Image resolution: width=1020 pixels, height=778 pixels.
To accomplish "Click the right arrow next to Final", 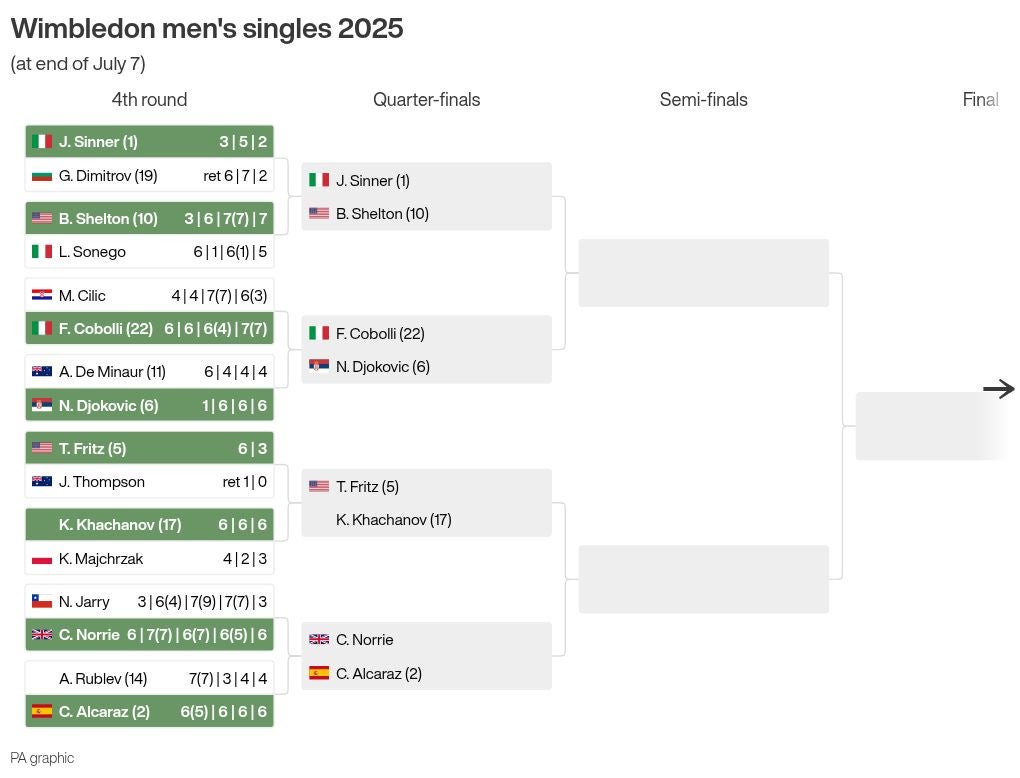I will [999, 389].
